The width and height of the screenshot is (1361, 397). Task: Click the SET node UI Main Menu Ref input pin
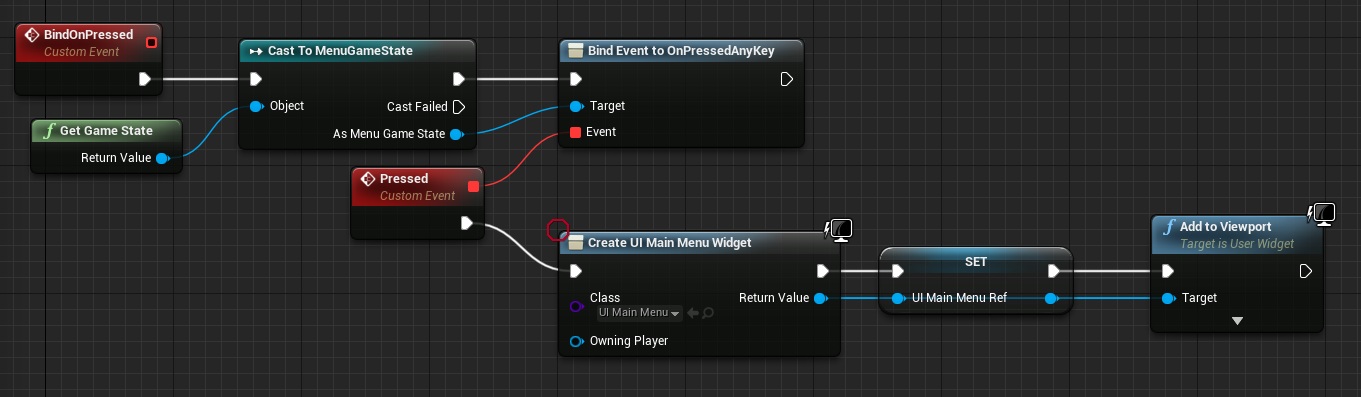[x=897, y=298]
